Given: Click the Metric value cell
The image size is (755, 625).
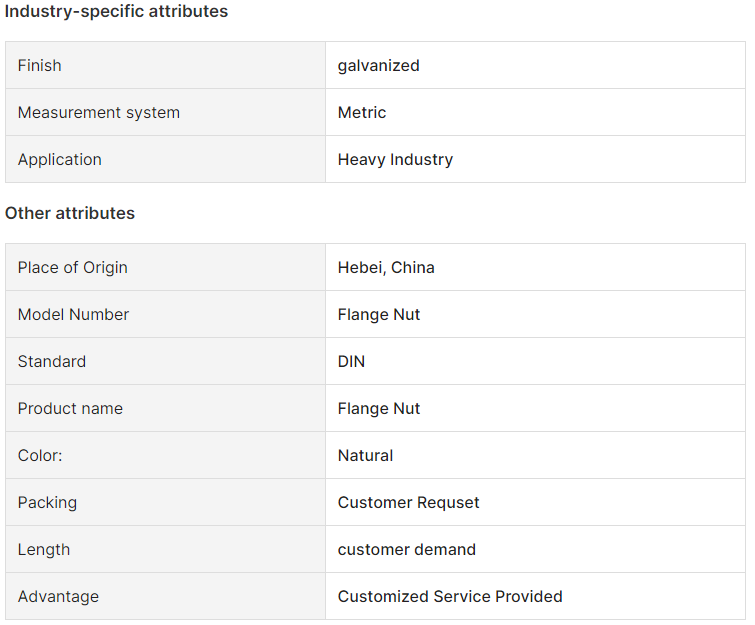Looking at the screenshot, I should 535,112.
